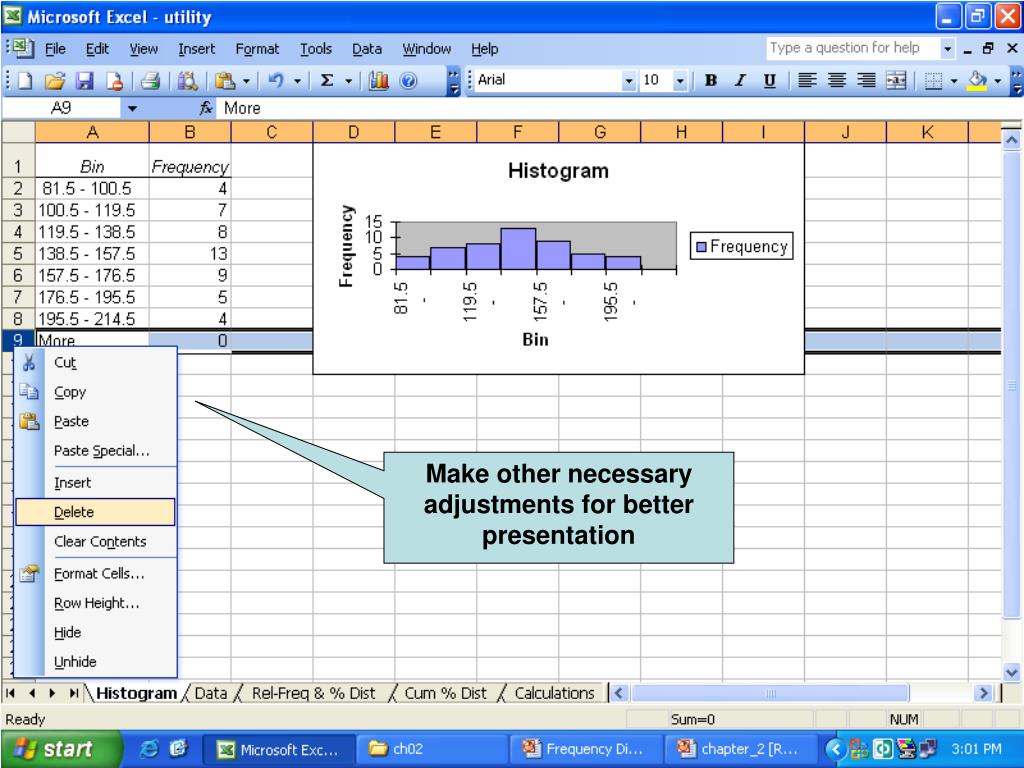This screenshot has height=768, width=1024.
Task: Toggle Underline formatting
Action: pyautogui.click(x=770, y=80)
